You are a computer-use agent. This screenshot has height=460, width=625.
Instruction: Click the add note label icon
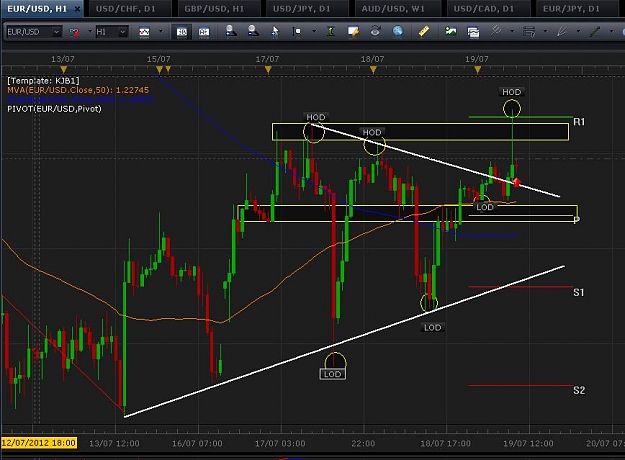click(353, 31)
